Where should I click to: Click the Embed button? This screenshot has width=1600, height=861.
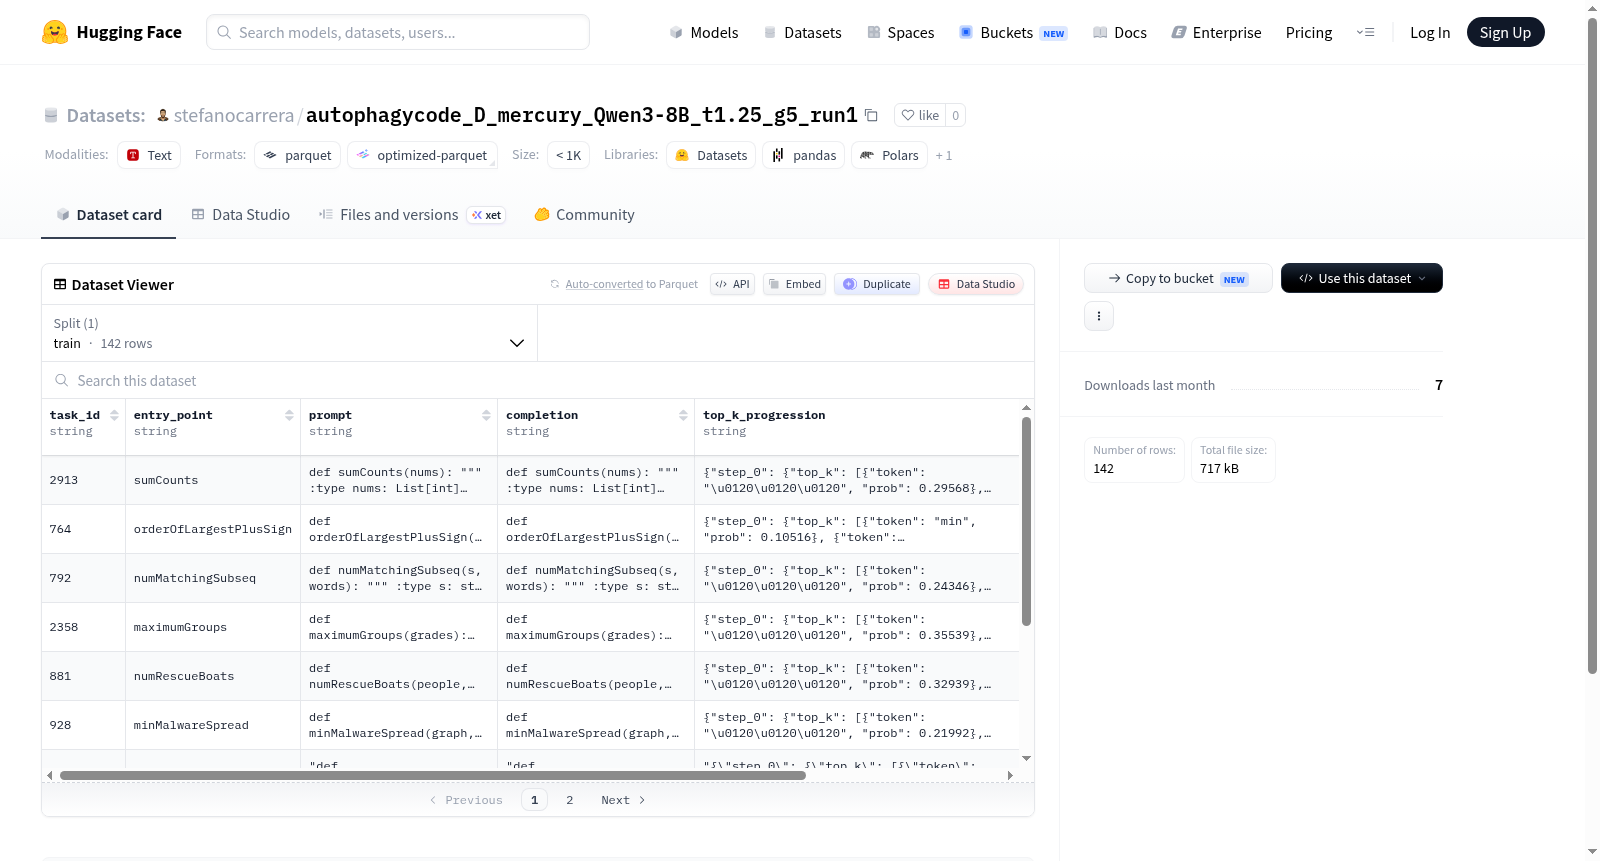(795, 284)
